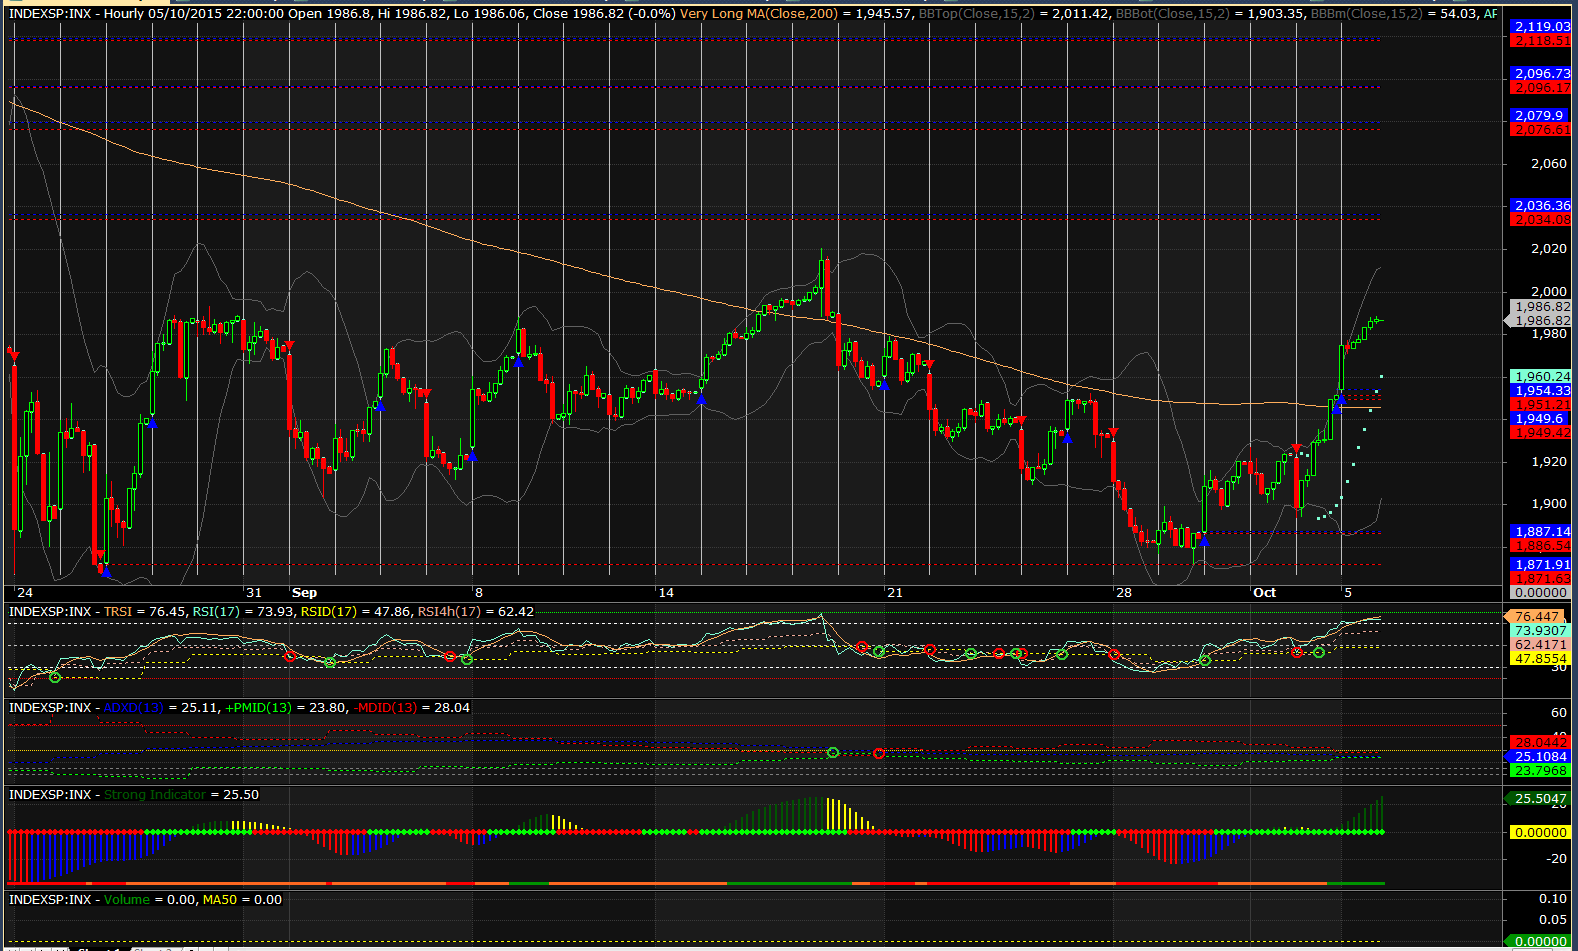Select the Strong Indicator = 25.50 label

pyautogui.click(x=181, y=795)
